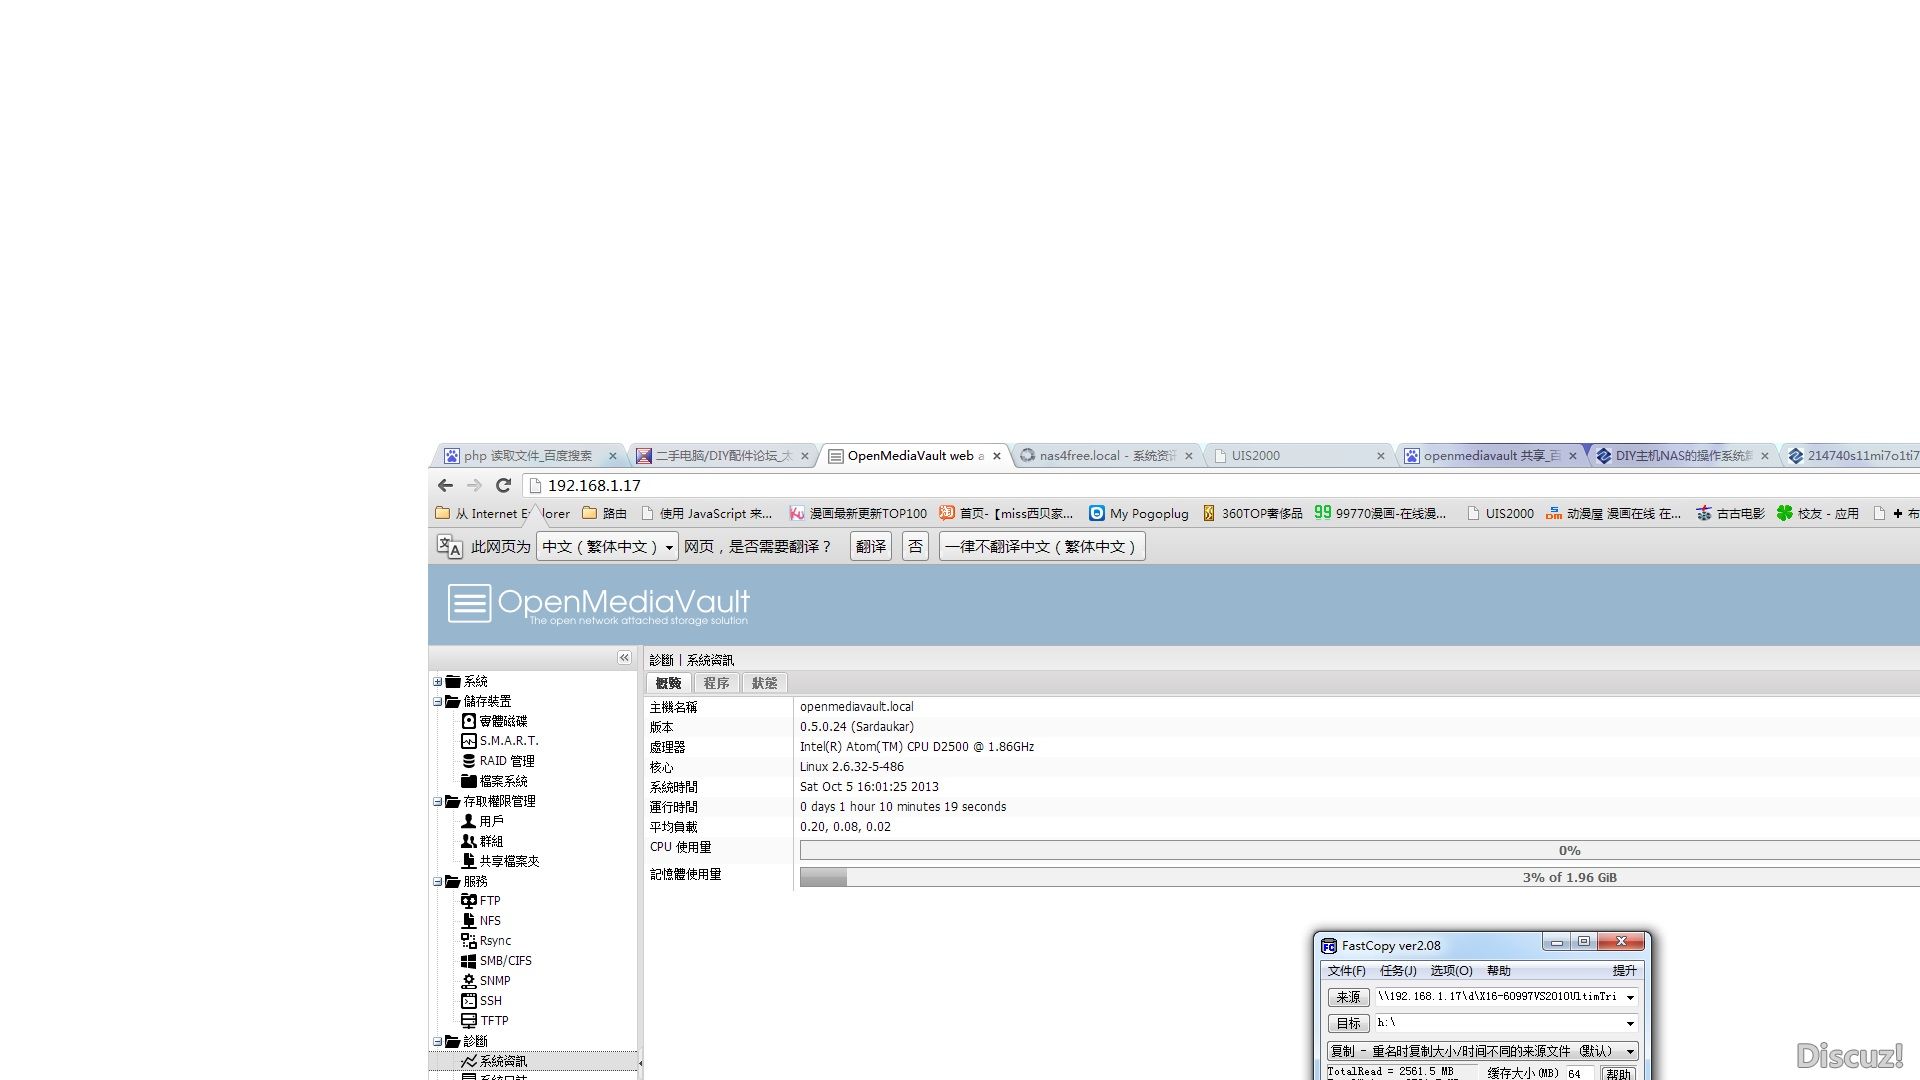Click FastCopy 目标 destination button
1920x1080 pixels.
point(1348,1023)
